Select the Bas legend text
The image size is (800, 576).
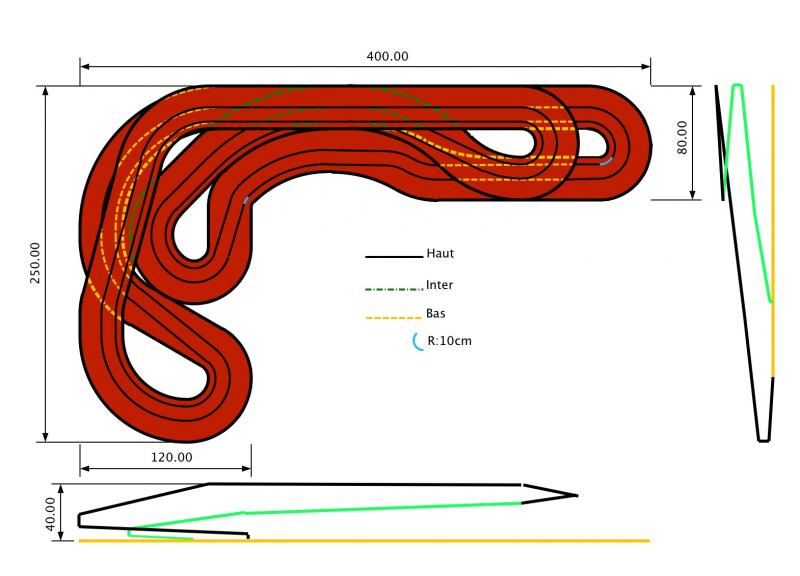click(x=436, y=313)
